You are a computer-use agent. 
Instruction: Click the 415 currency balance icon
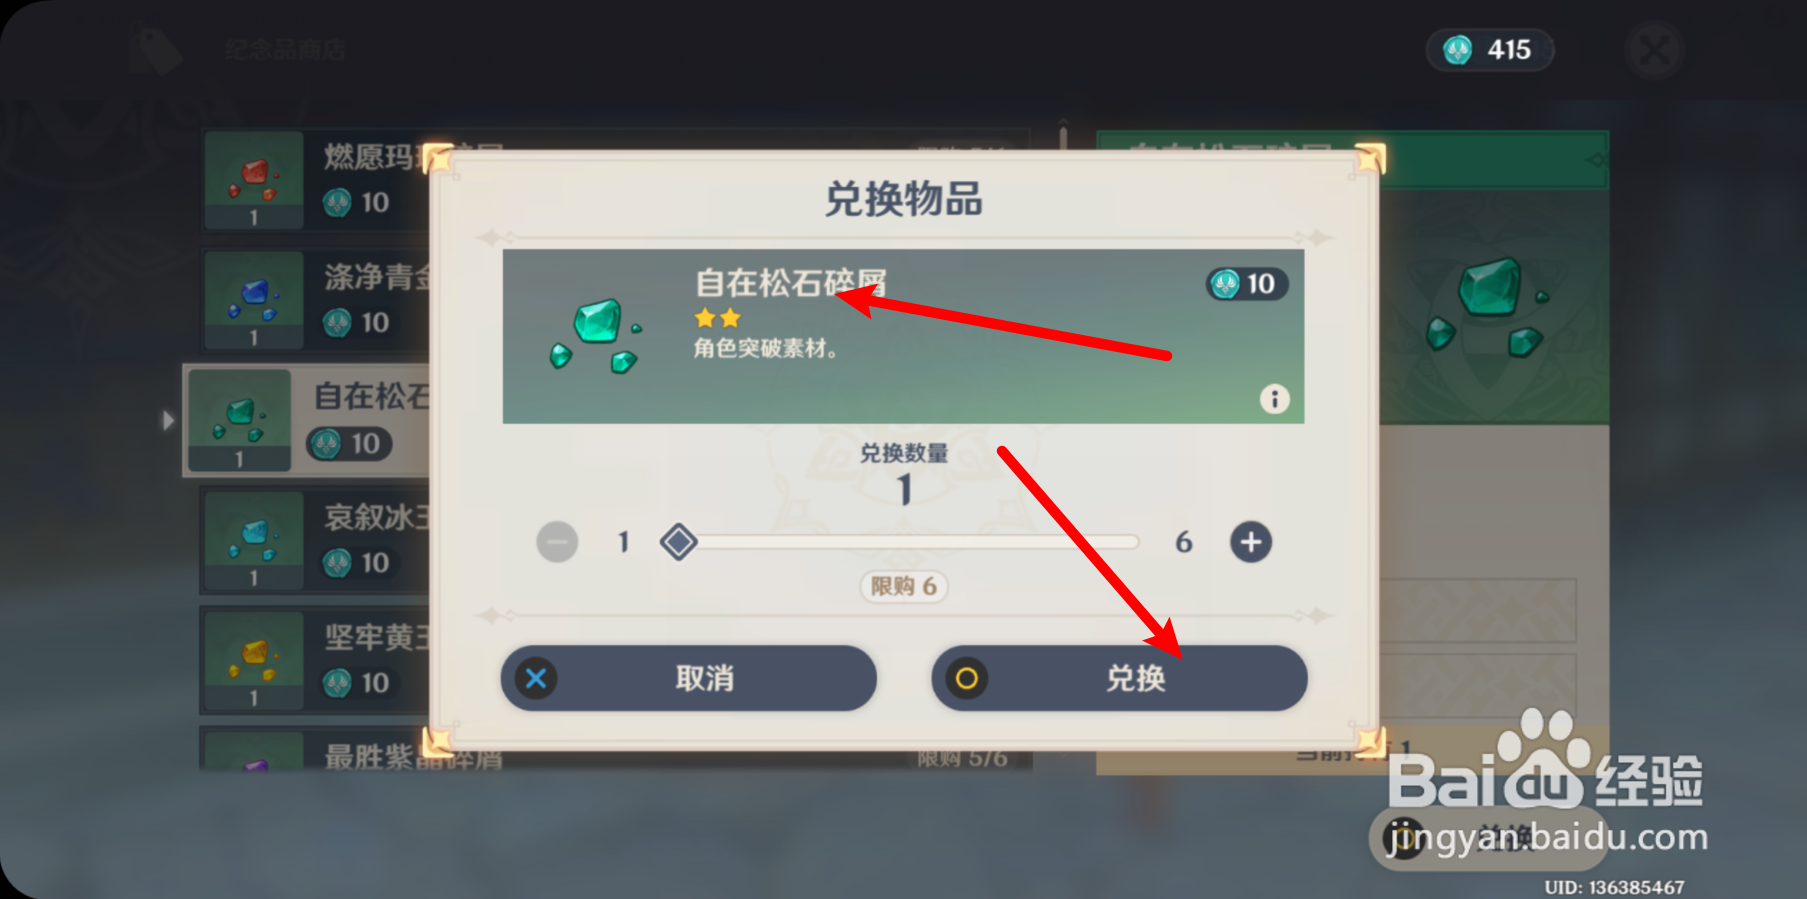pos(1458,50)
